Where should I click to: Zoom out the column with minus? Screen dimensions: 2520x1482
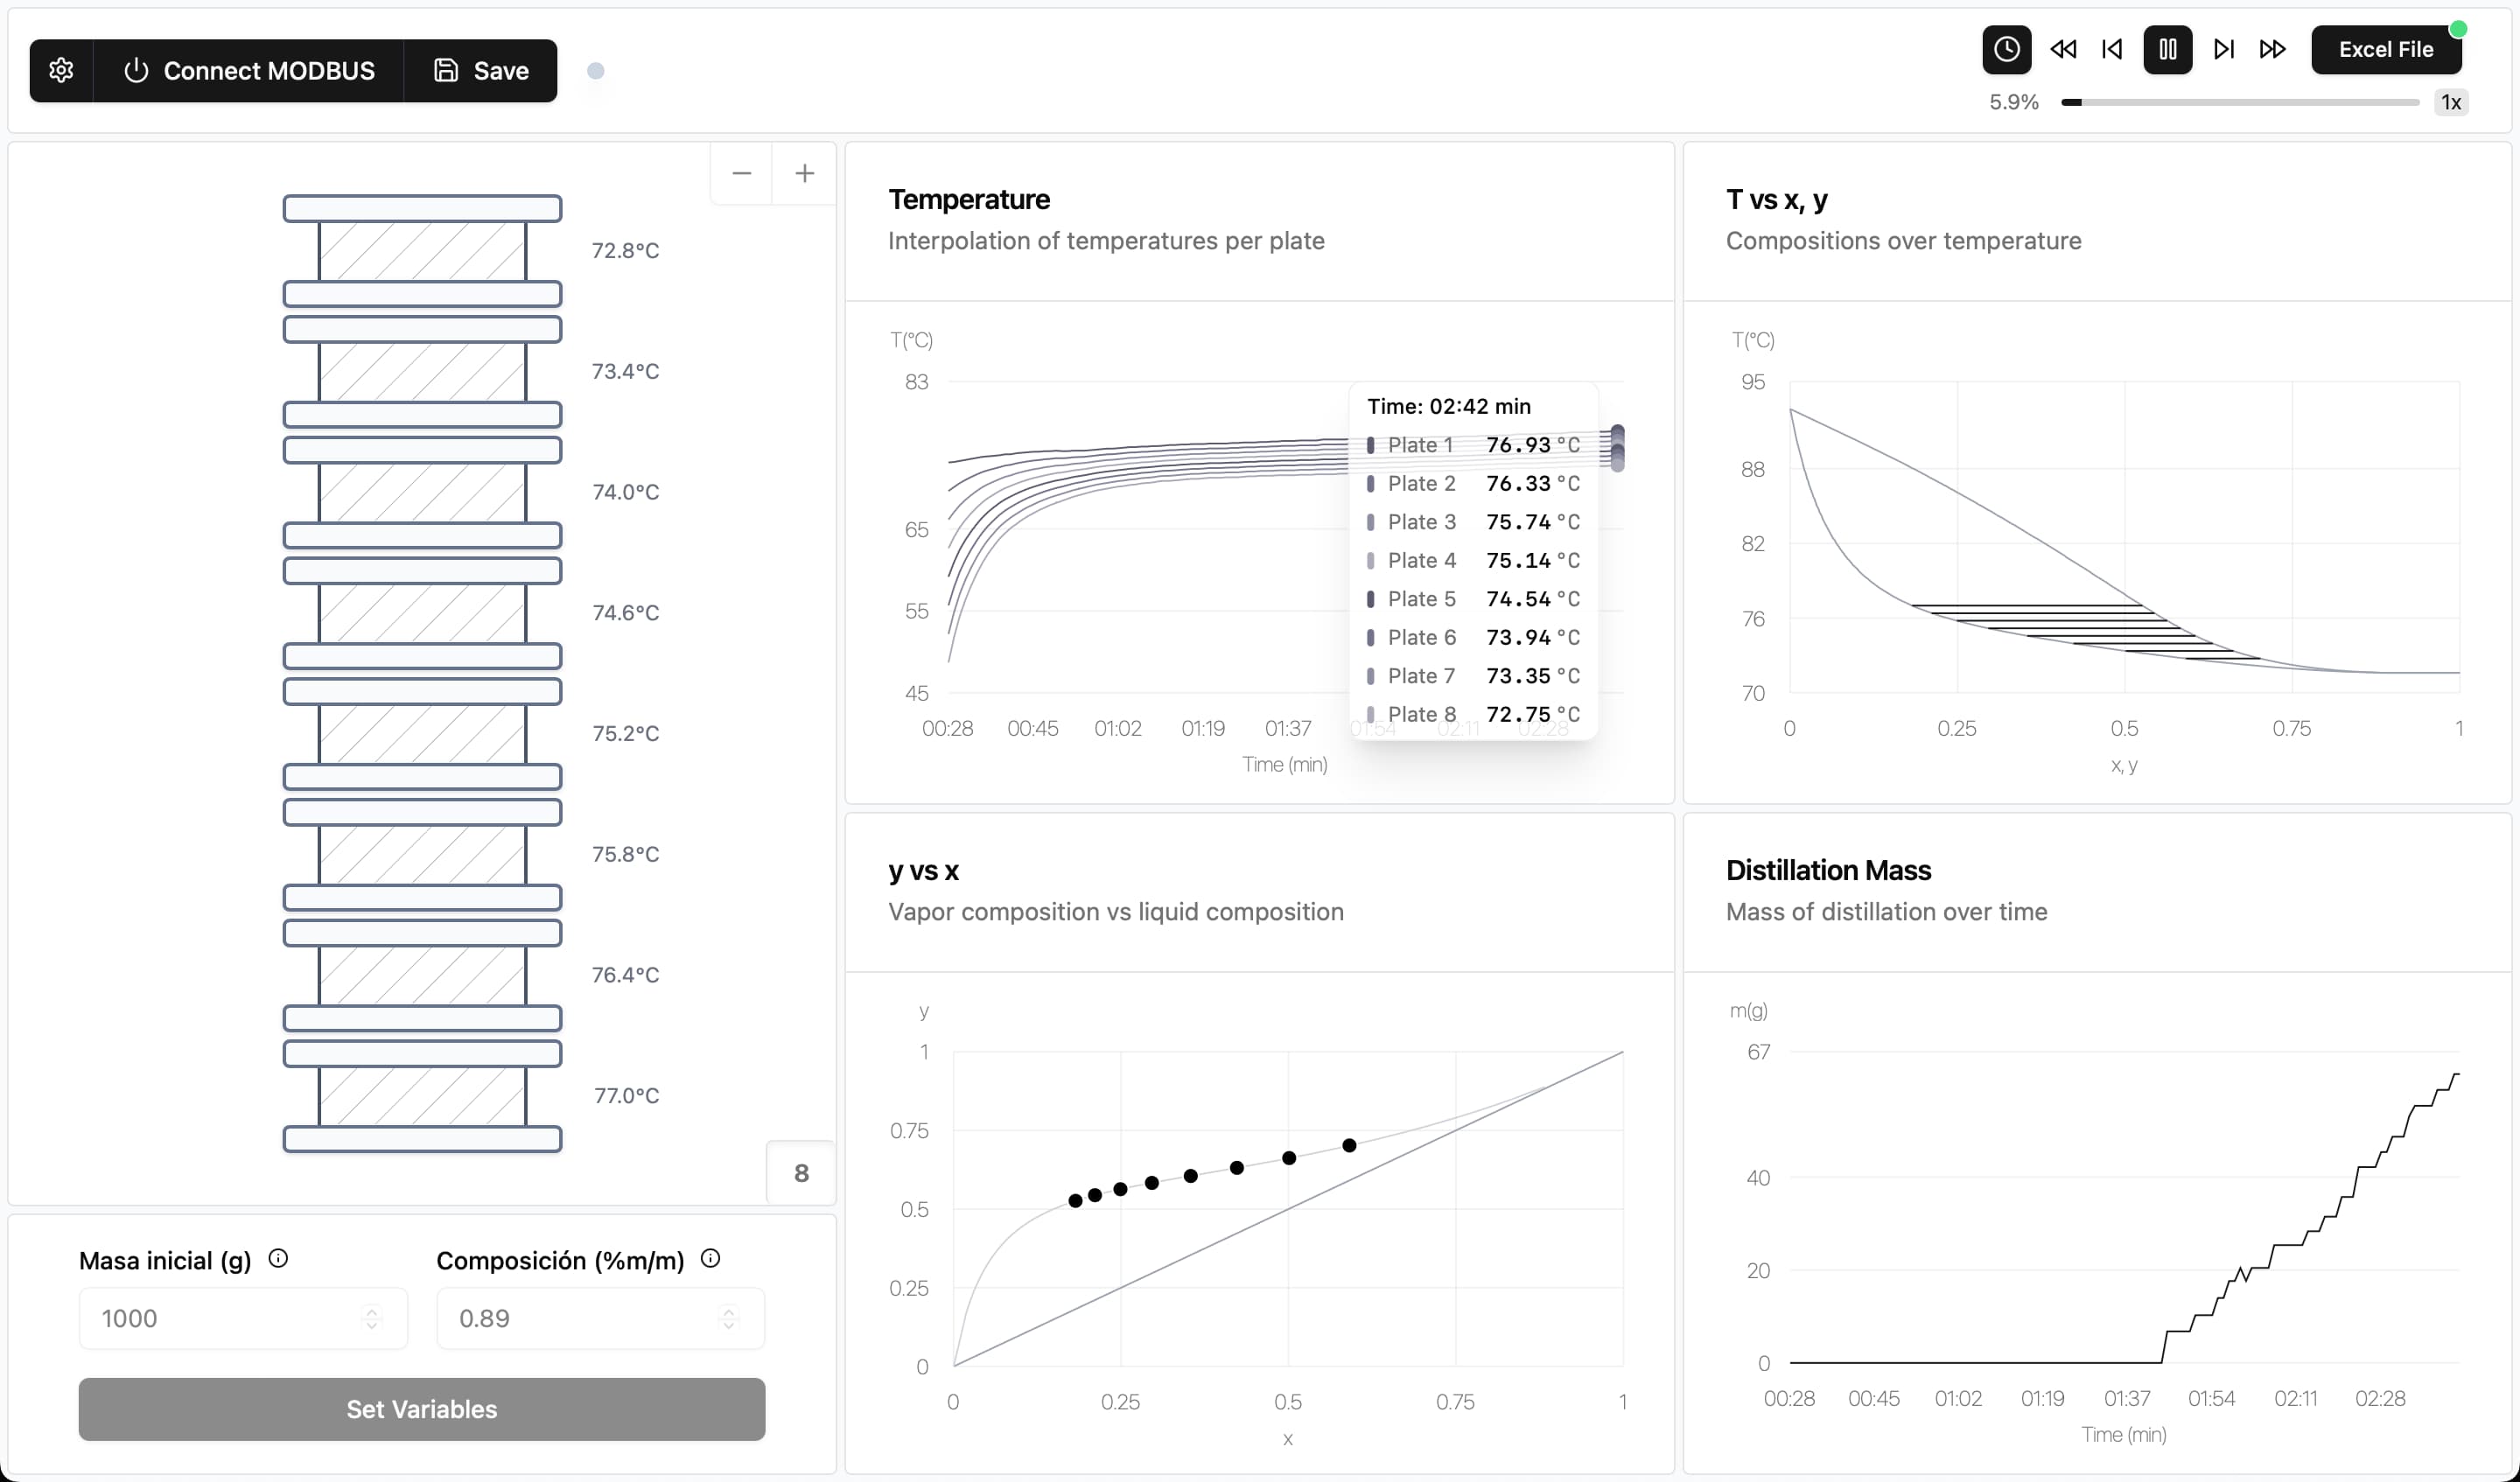(741, 173)
